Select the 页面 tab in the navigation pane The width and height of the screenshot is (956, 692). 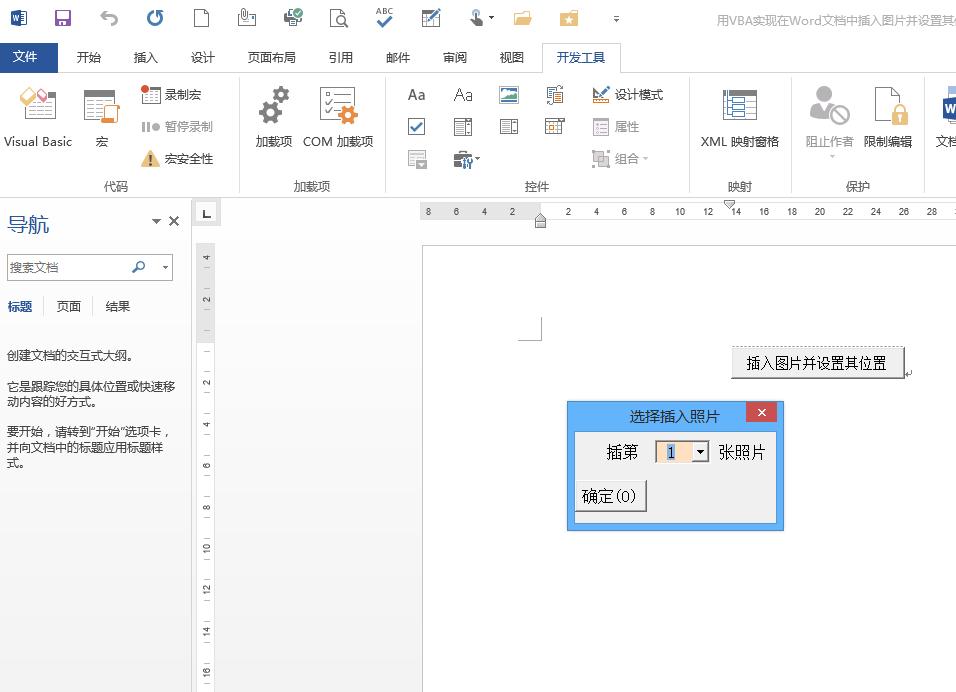point(68,306)
